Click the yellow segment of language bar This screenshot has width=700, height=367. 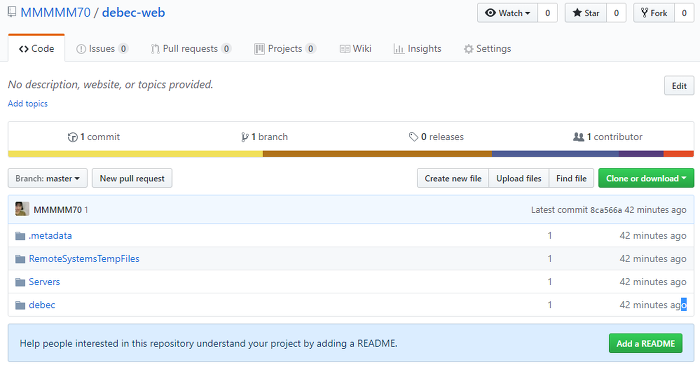[x=135, y=154]
